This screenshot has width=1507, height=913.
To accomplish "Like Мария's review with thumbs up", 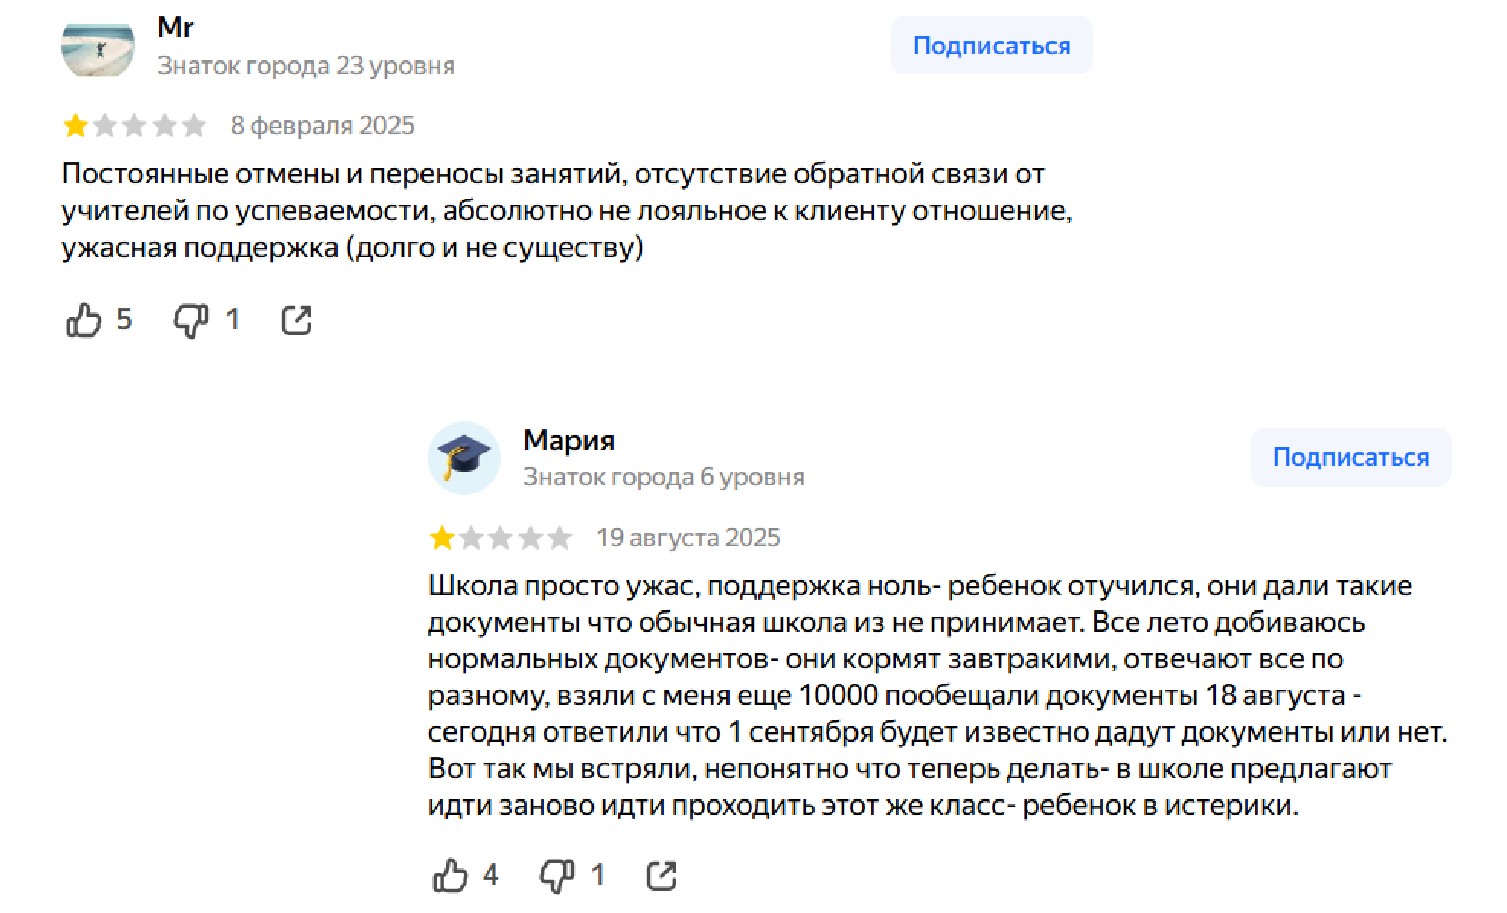I will (452, 875).
